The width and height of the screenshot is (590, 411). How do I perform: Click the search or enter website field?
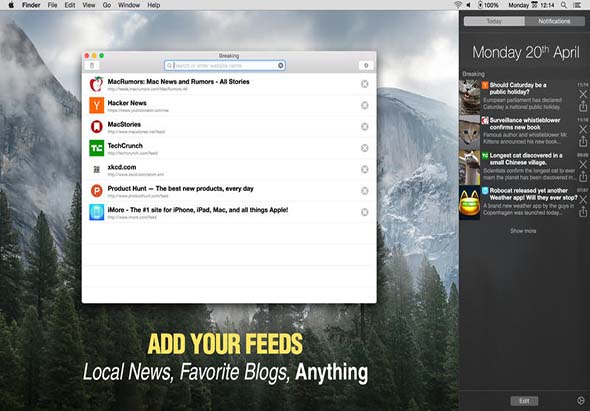(225, 65)
